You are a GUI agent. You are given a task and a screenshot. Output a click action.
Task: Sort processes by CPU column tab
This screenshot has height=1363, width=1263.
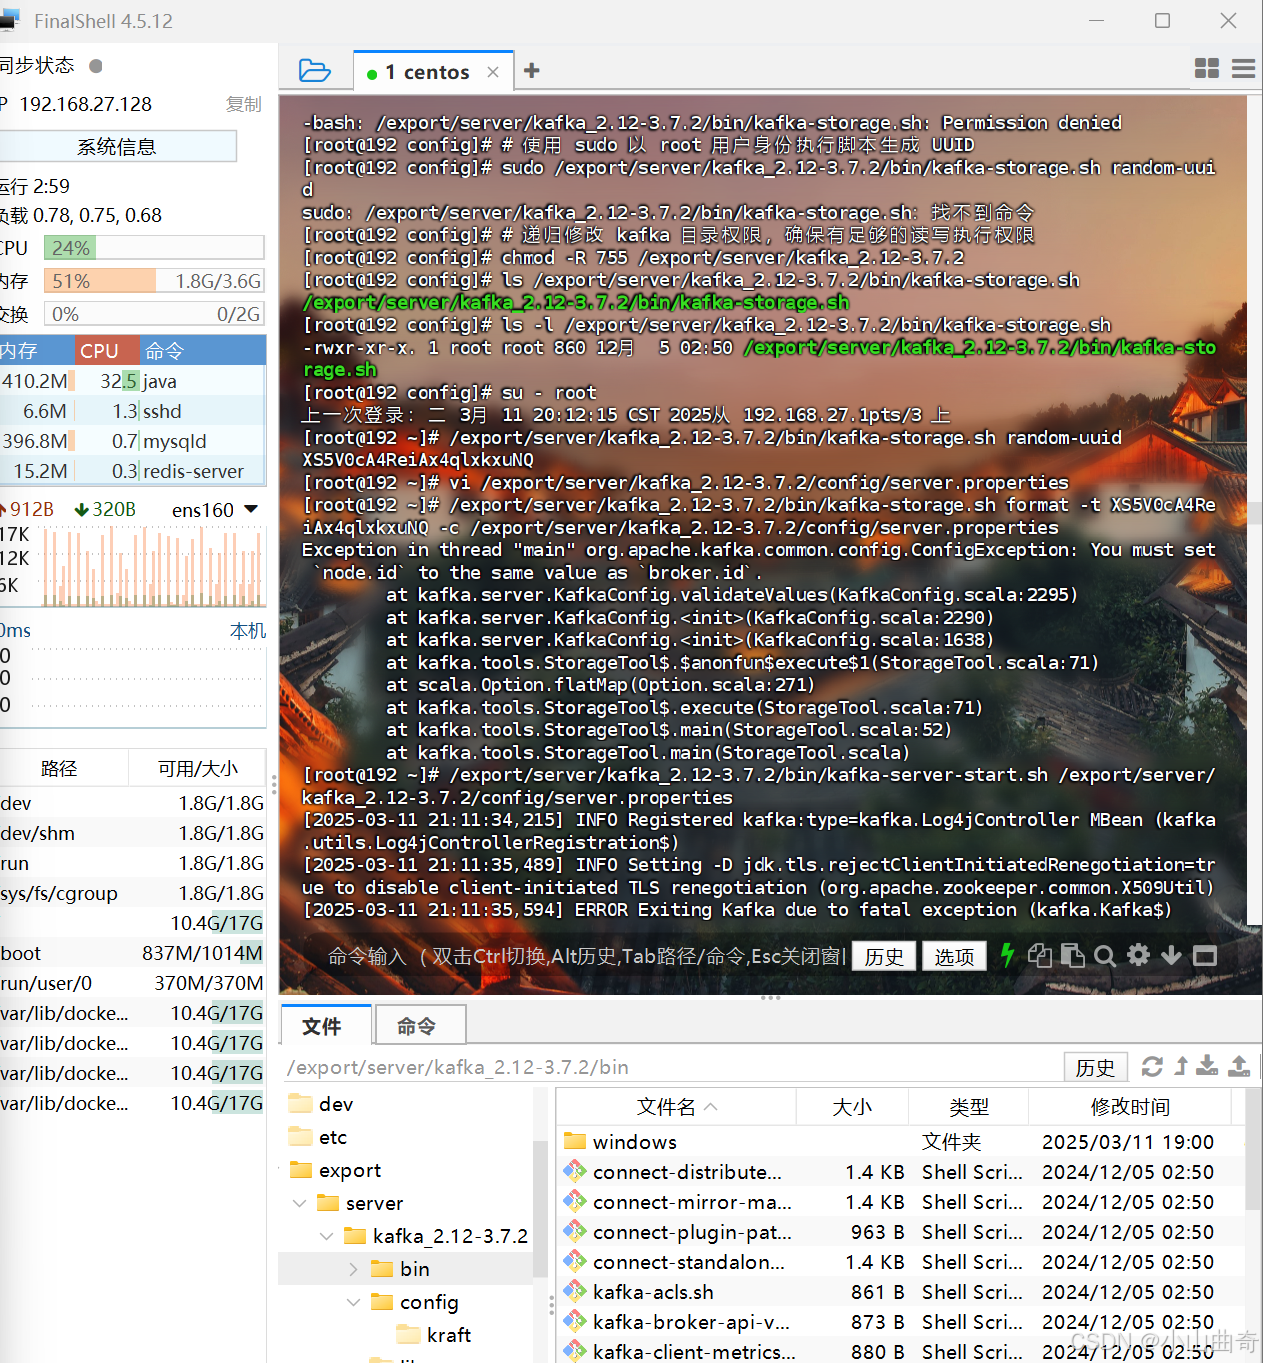point(107,351)
